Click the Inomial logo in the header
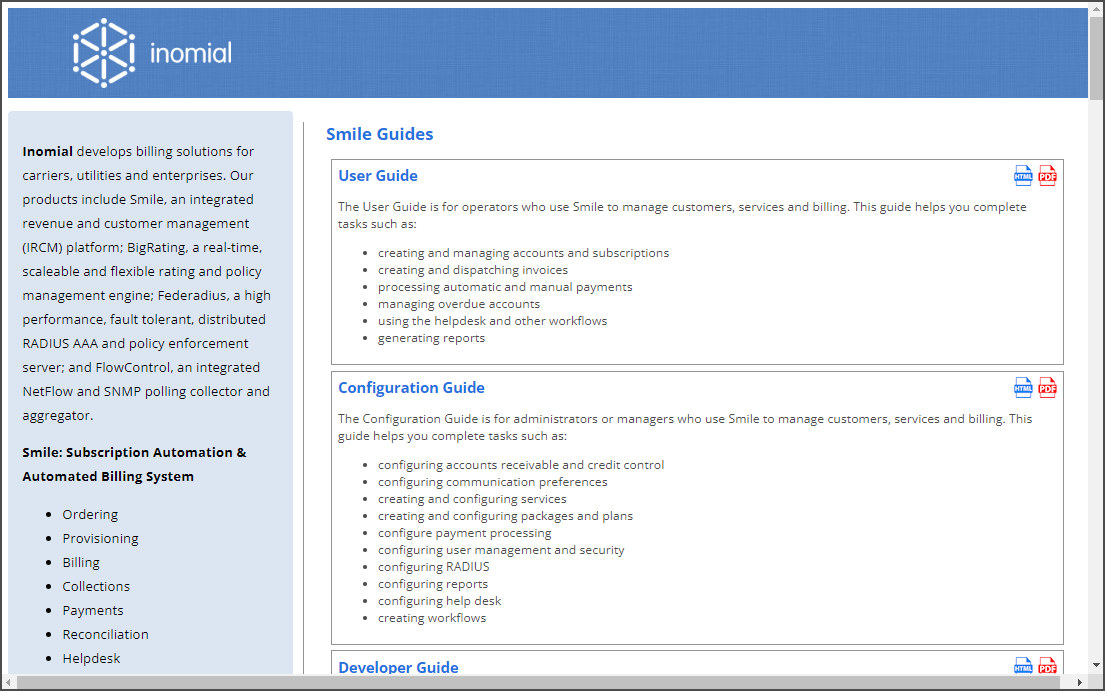Image resolution: width=1105 pixels, height=691 pixels. pos(152,53)
